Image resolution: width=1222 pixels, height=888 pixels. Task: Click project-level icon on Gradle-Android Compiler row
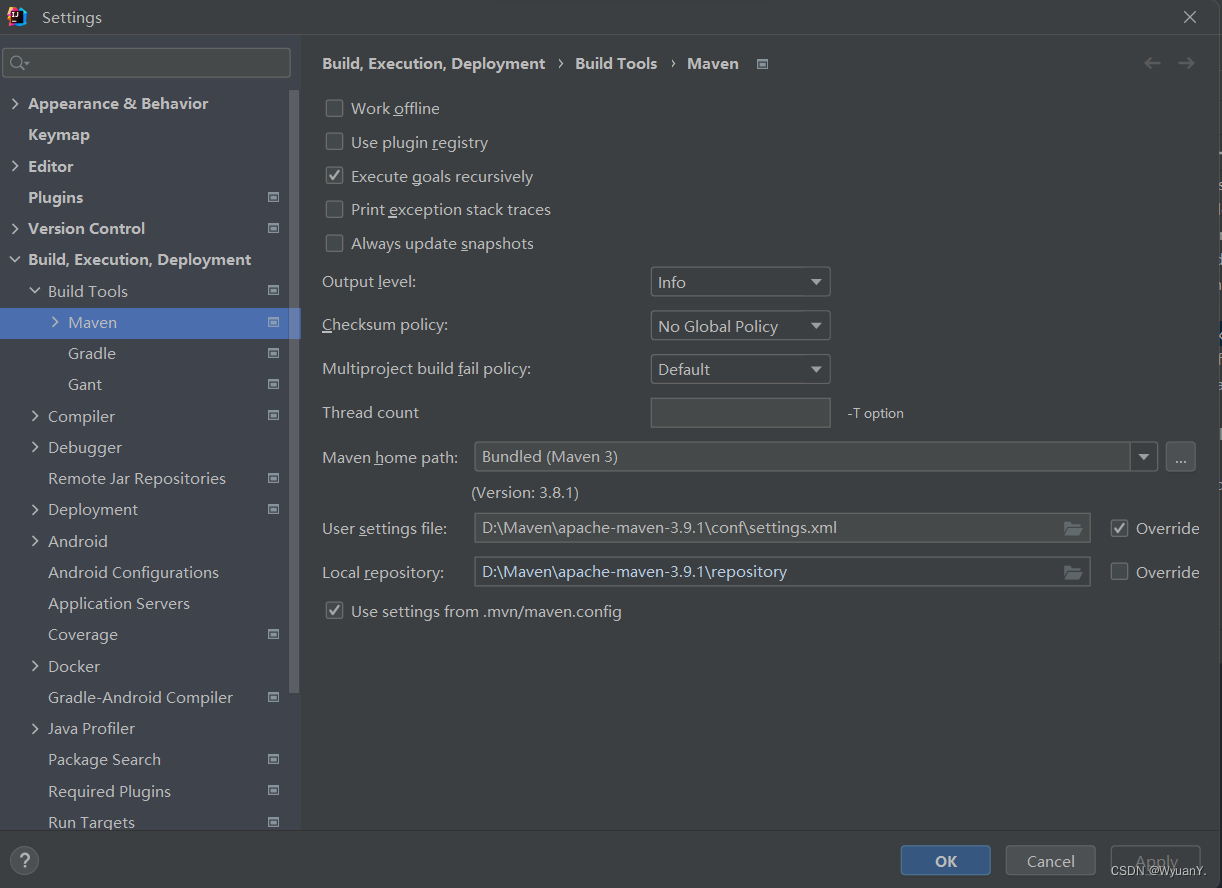coord(273,697)
